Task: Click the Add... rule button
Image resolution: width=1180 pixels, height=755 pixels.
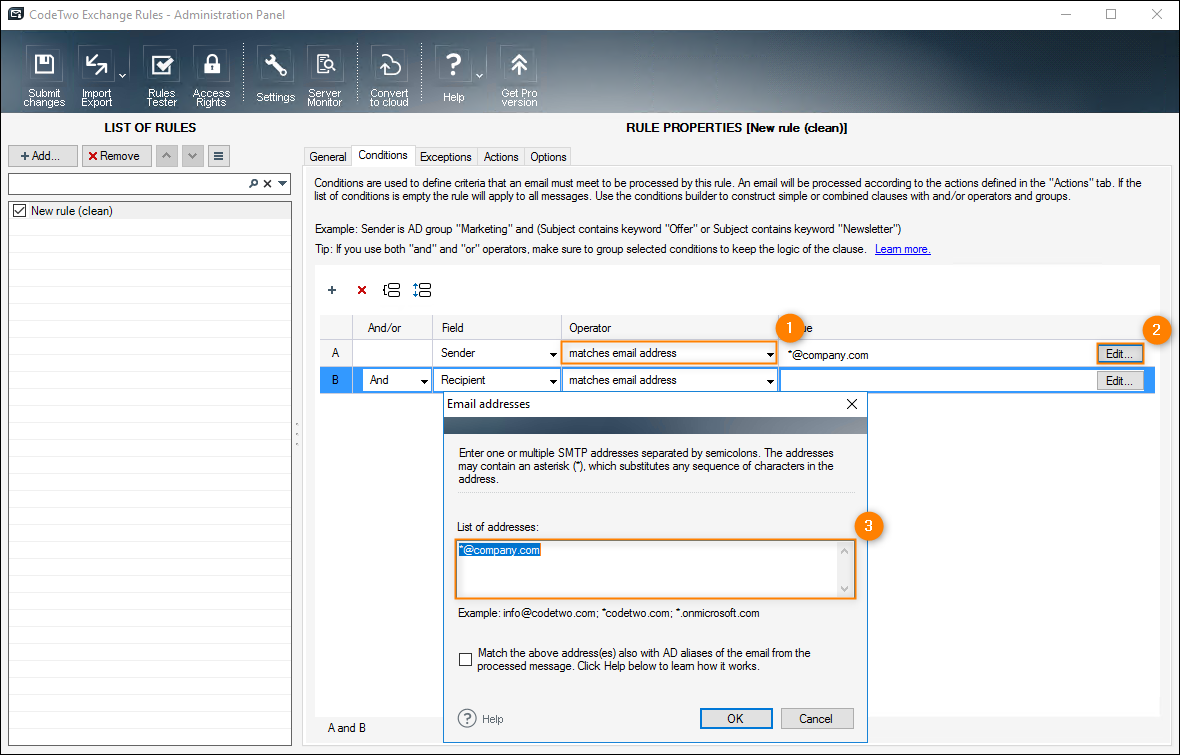Action: pyautogui.click(x=43, y=156)
